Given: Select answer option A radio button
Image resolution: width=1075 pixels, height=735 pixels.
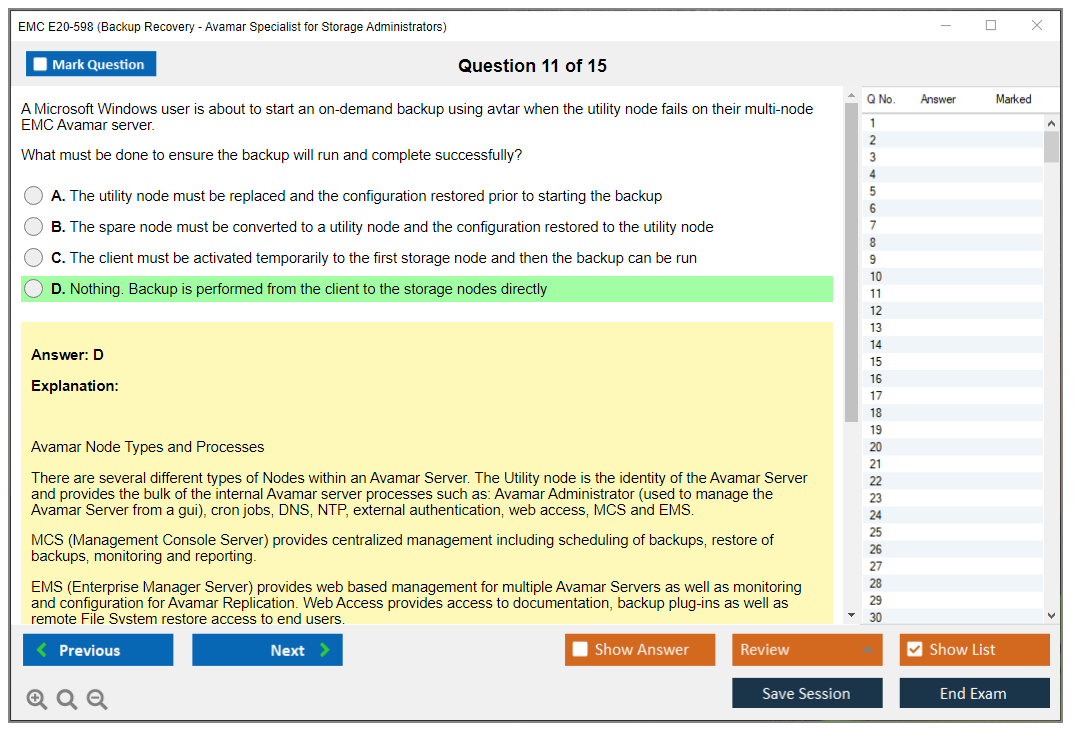Looking at the screenshot, I should pos(34,196).
